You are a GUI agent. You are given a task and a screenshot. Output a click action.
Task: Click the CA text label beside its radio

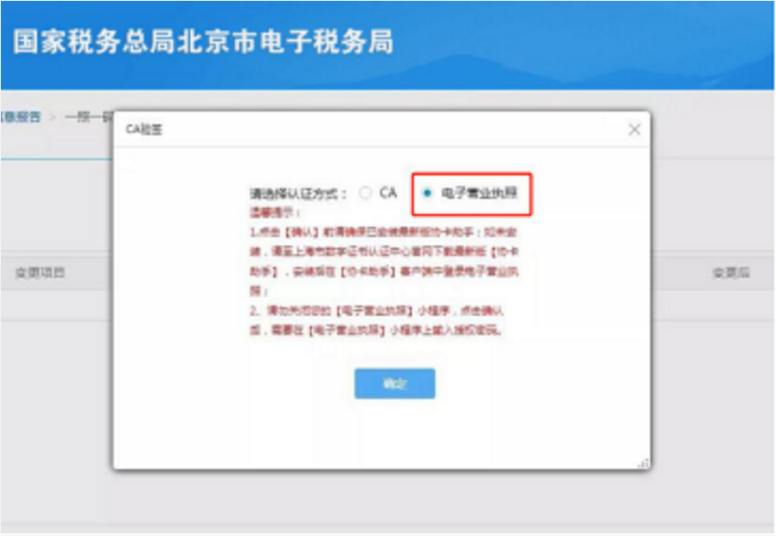pos(388,193)
